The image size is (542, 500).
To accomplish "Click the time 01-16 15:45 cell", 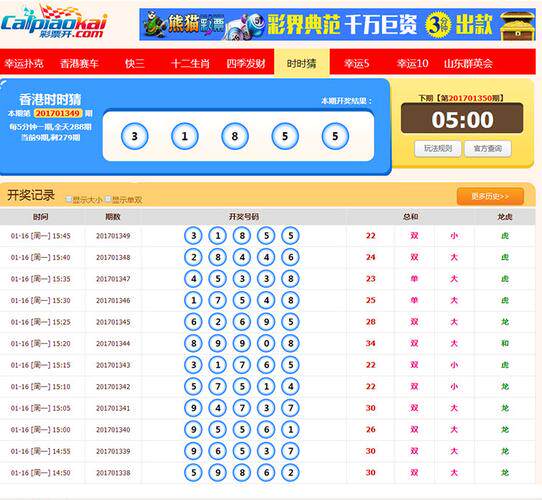I will coord(40,236).
